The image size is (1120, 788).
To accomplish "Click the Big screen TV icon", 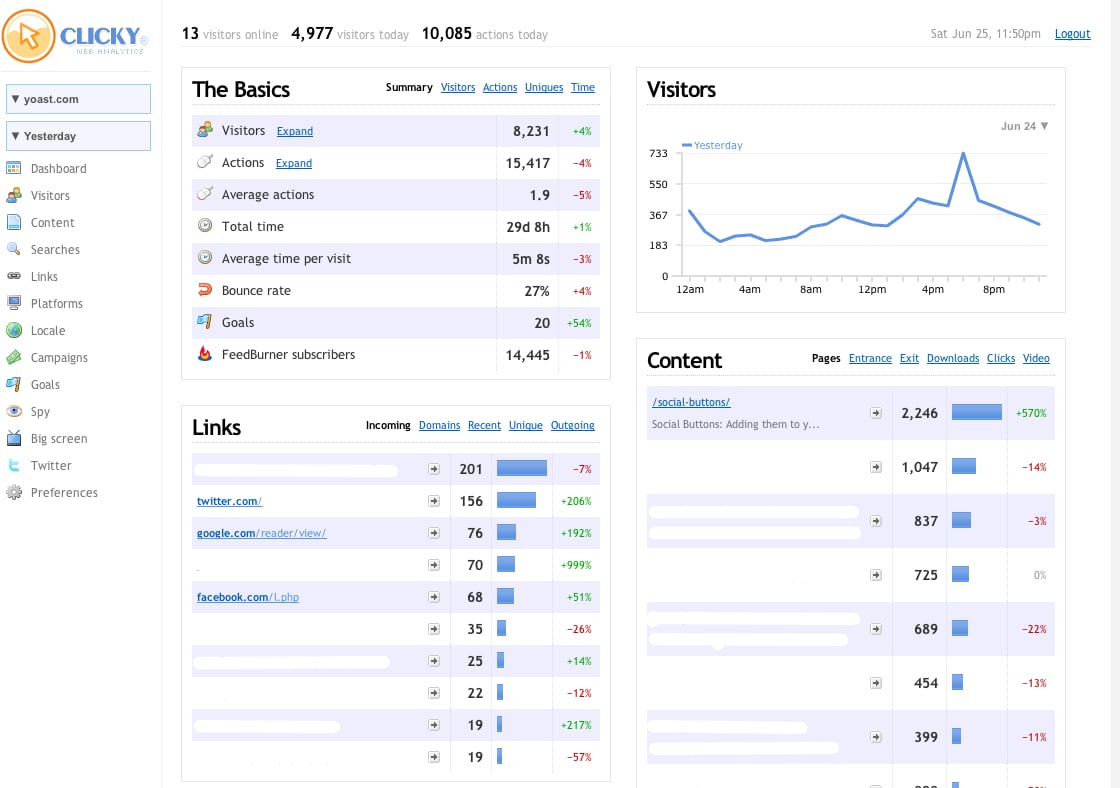I will 14,439.
